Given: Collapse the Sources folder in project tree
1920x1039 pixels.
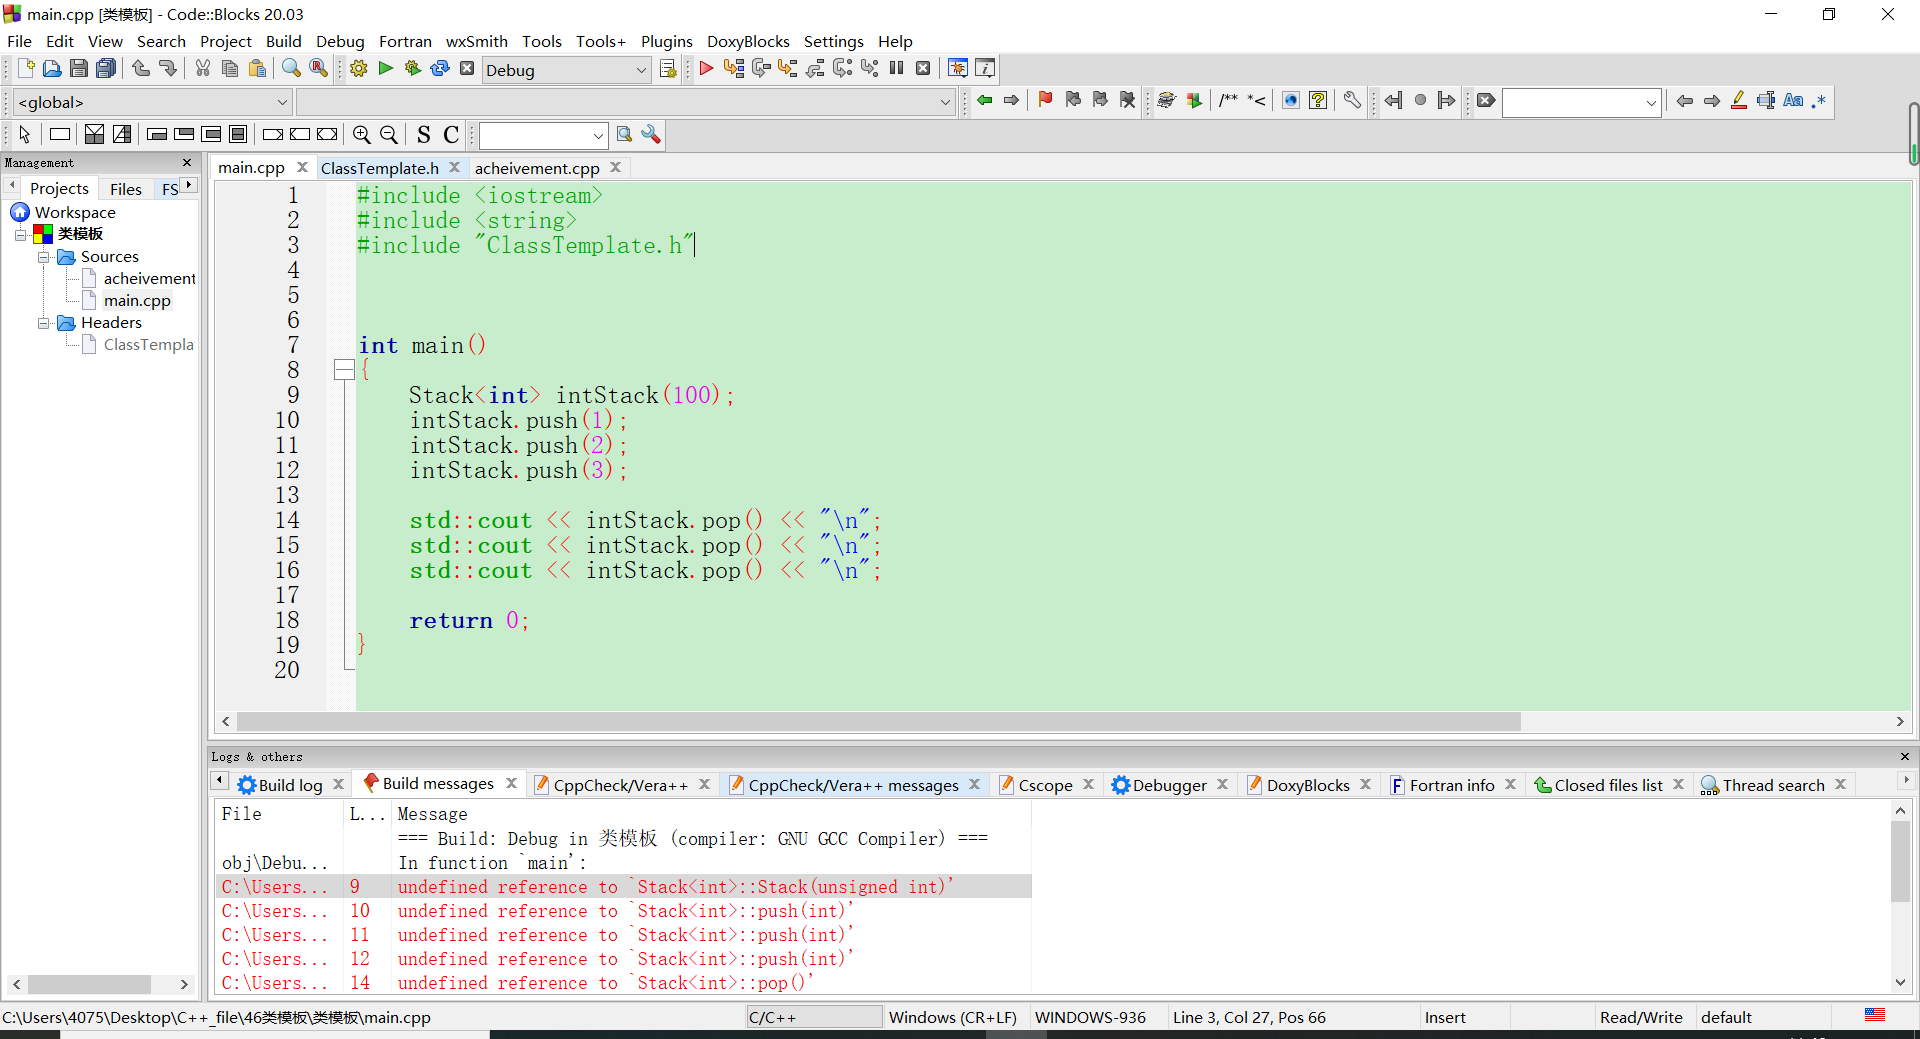Looking at the screenshot, I should [x=44, y=257].
